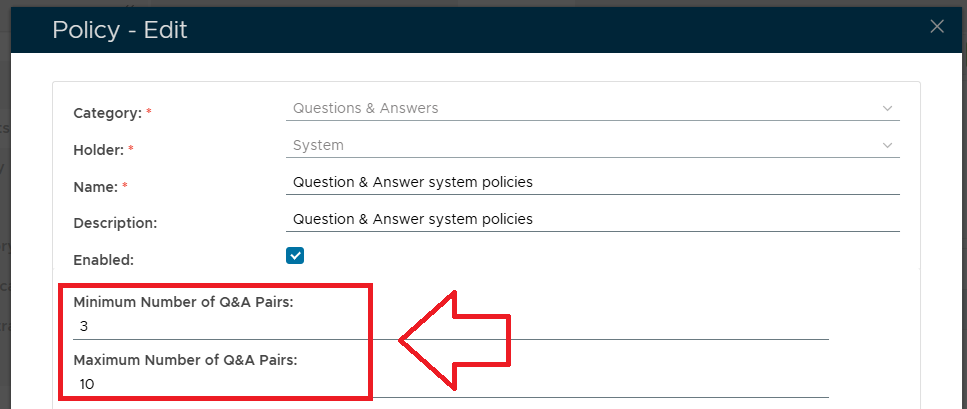Click the chevron arrow in the Holder field

tap(887, 145)
